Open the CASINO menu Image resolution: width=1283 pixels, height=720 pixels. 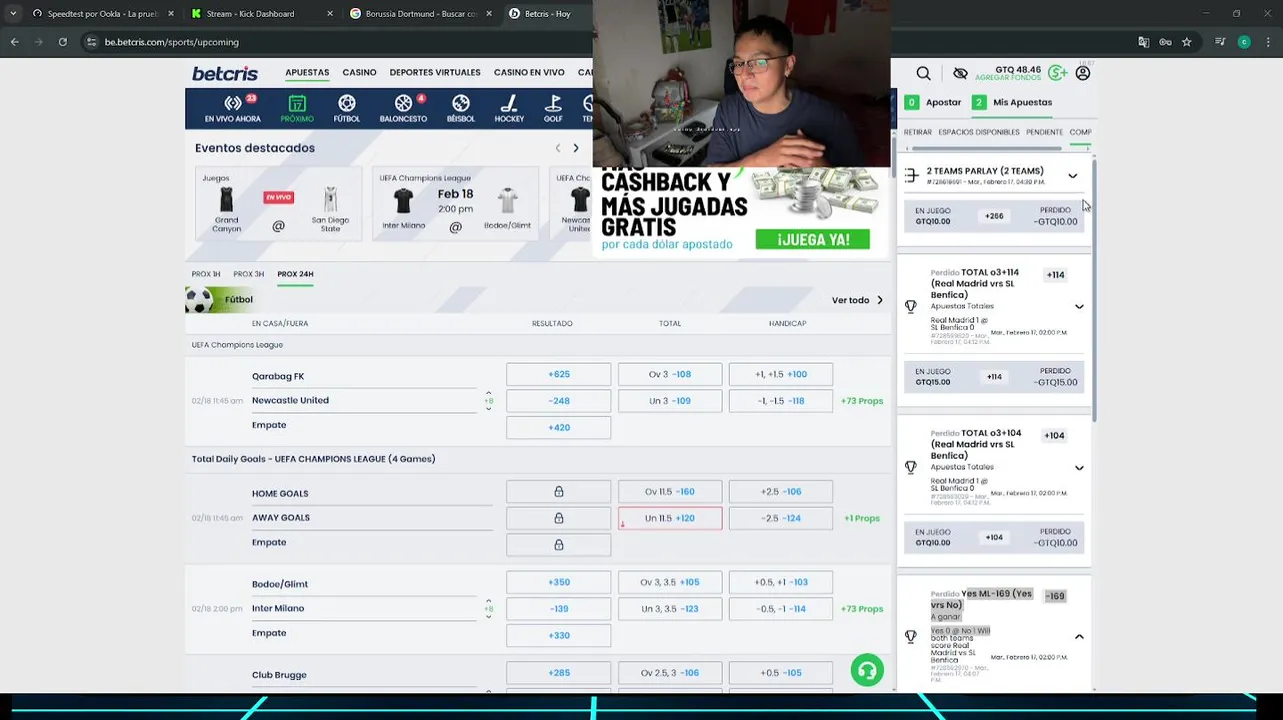[359, 73]
